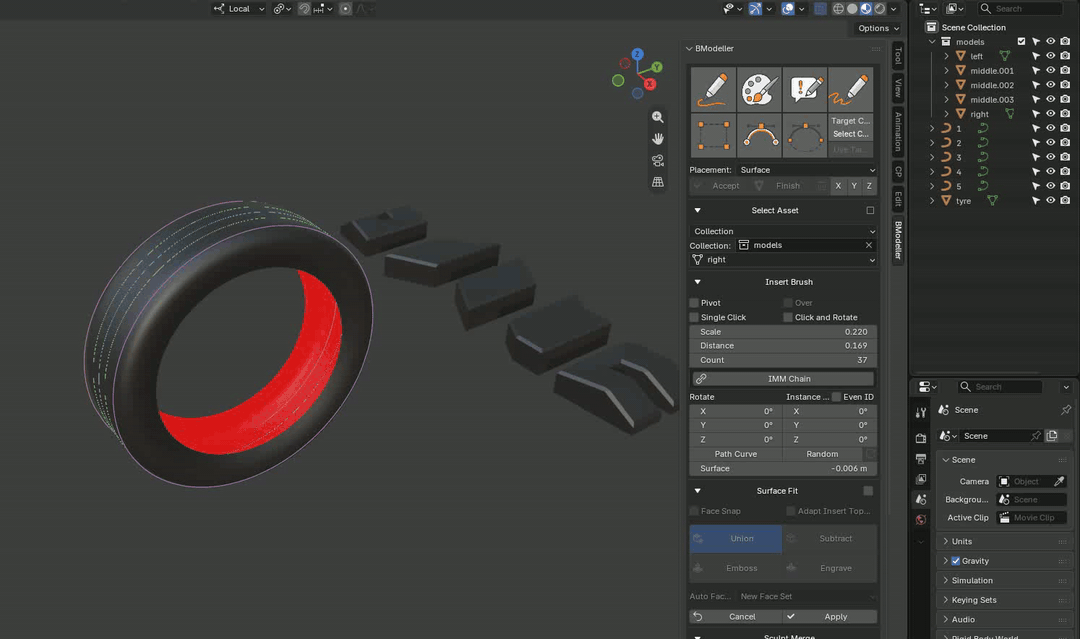Select the scribble pencil tool in BModeller
The width and height of the screenshot is (1080, 639).
click(851, 90)
